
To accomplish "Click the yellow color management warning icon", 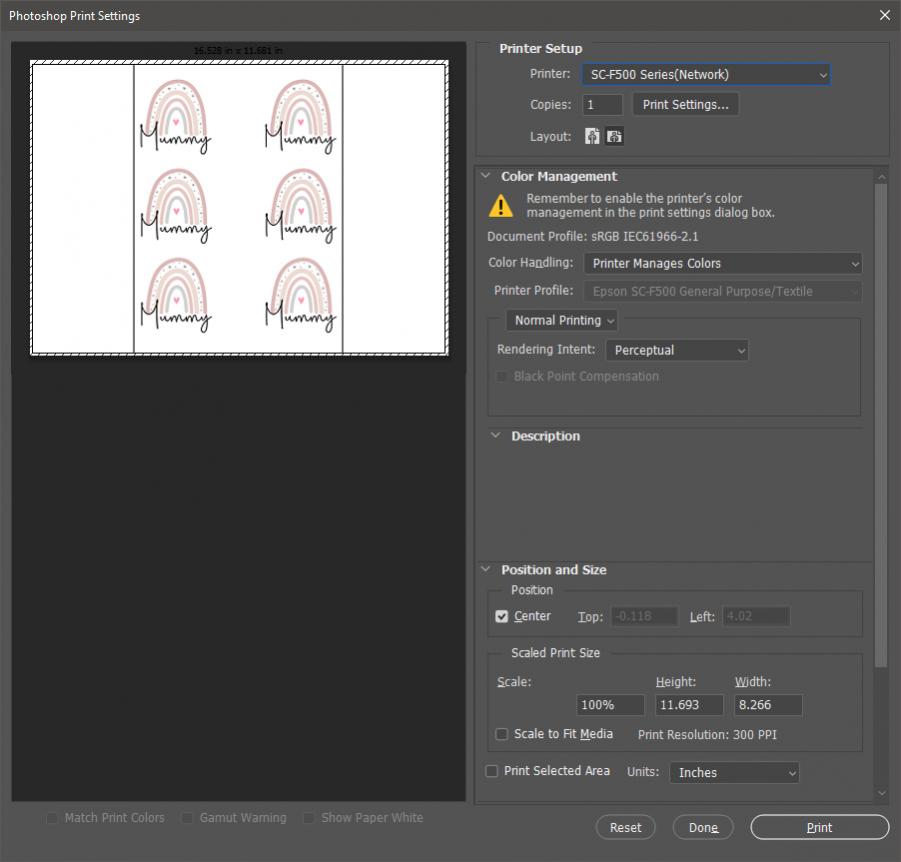I will [x=500, y=206].
